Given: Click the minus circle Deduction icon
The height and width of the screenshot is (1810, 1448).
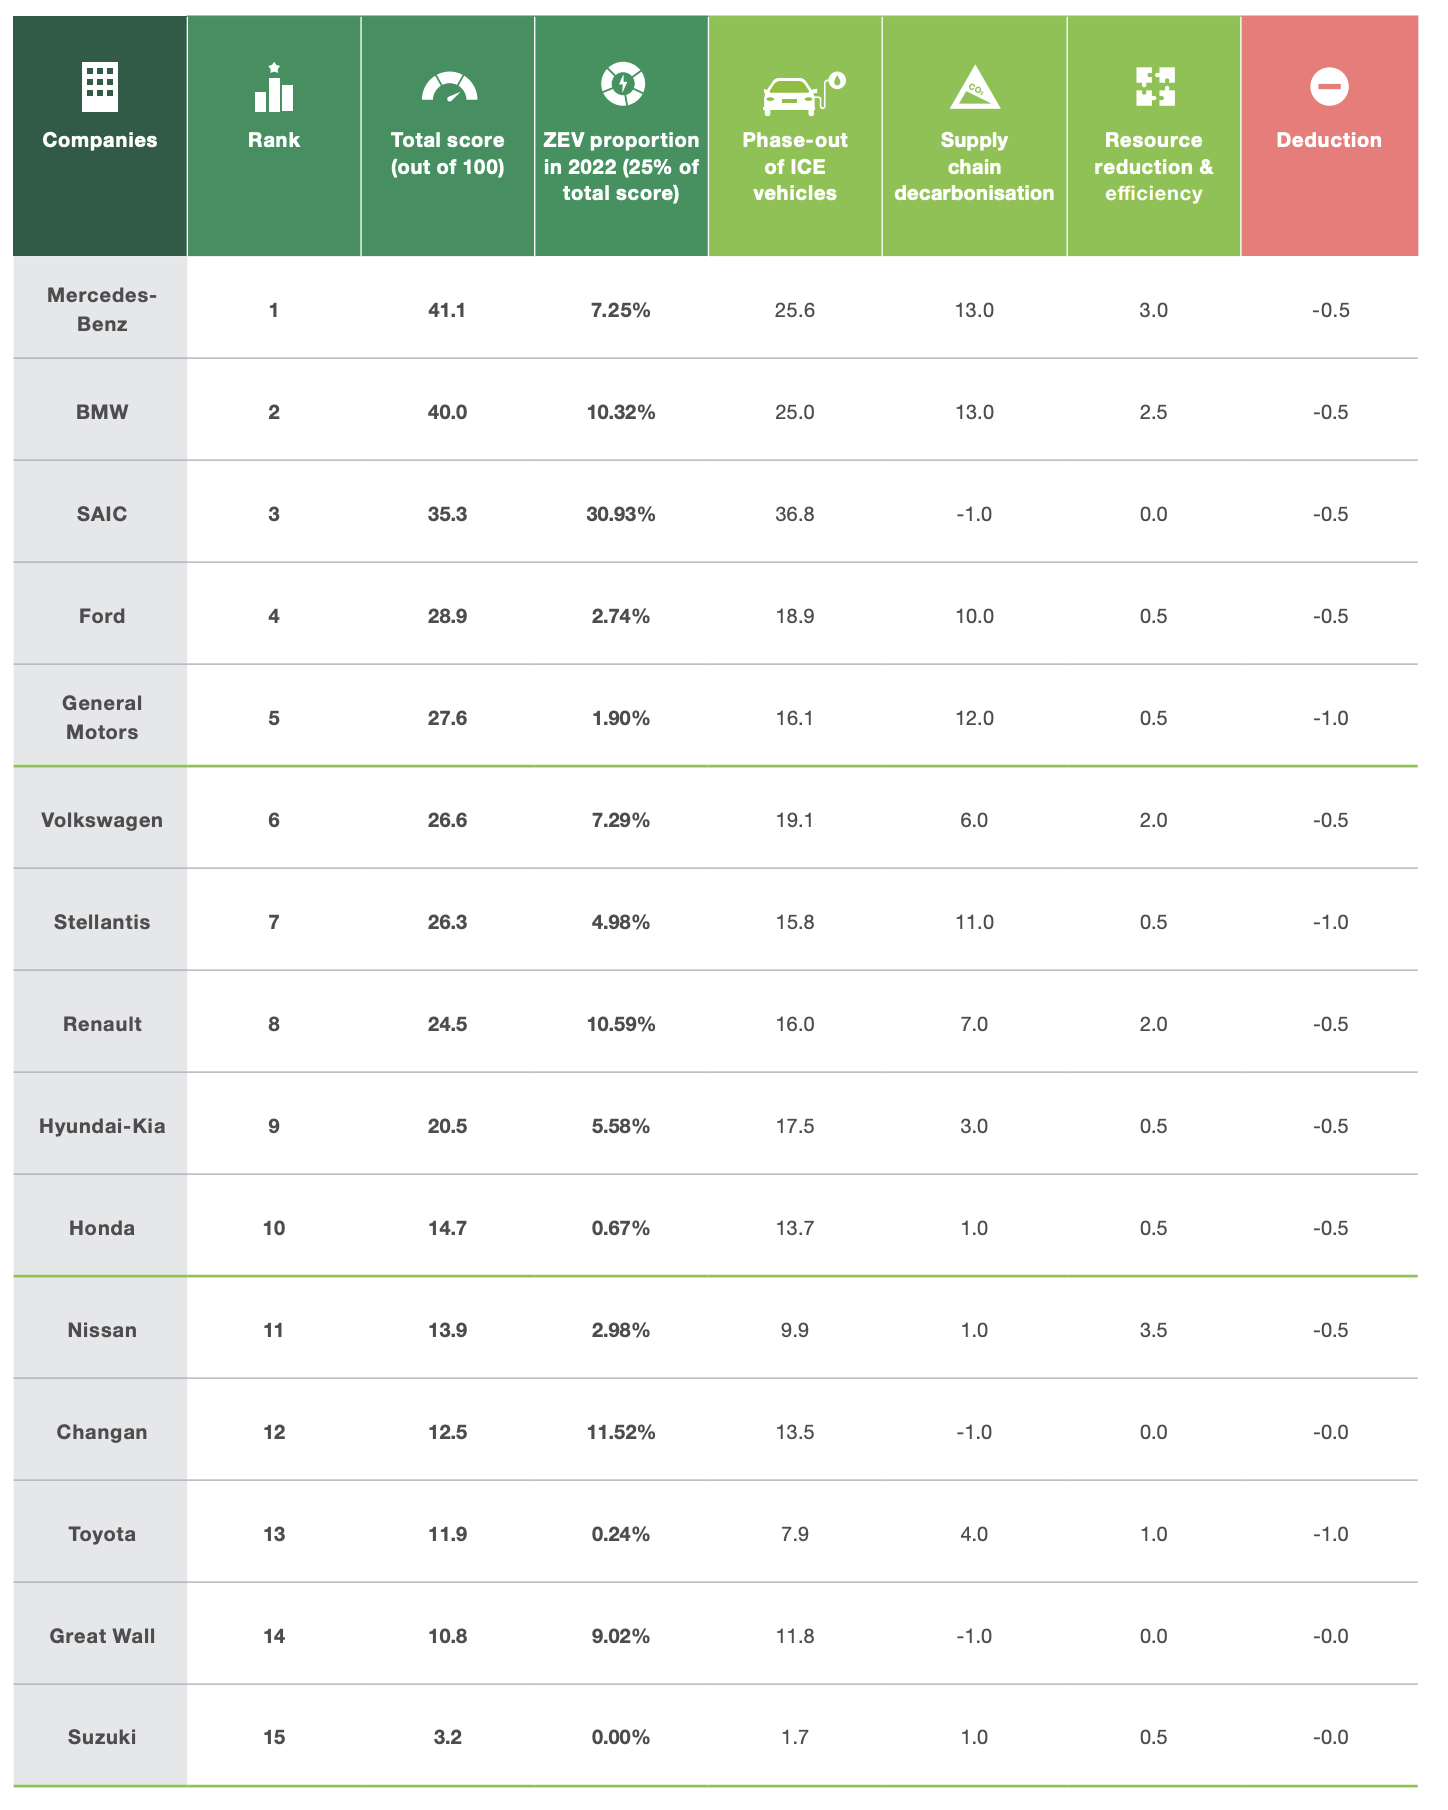Looking at the screenshot, I should 1329,87.
